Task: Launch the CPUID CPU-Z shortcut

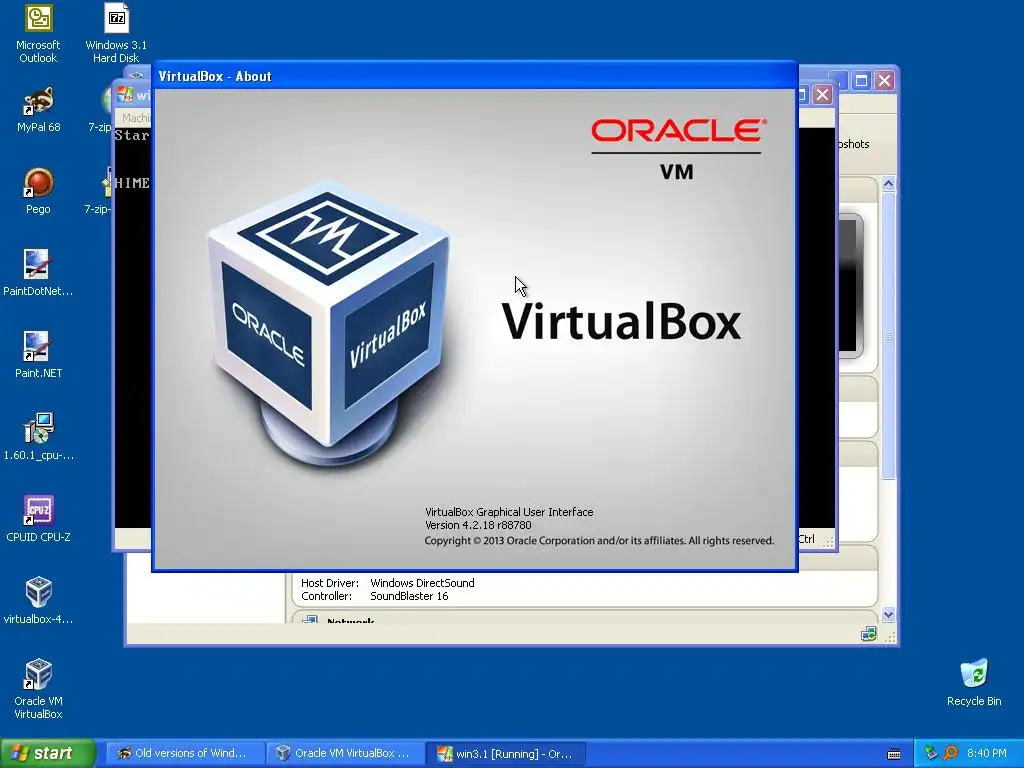Action: [38, 519]
